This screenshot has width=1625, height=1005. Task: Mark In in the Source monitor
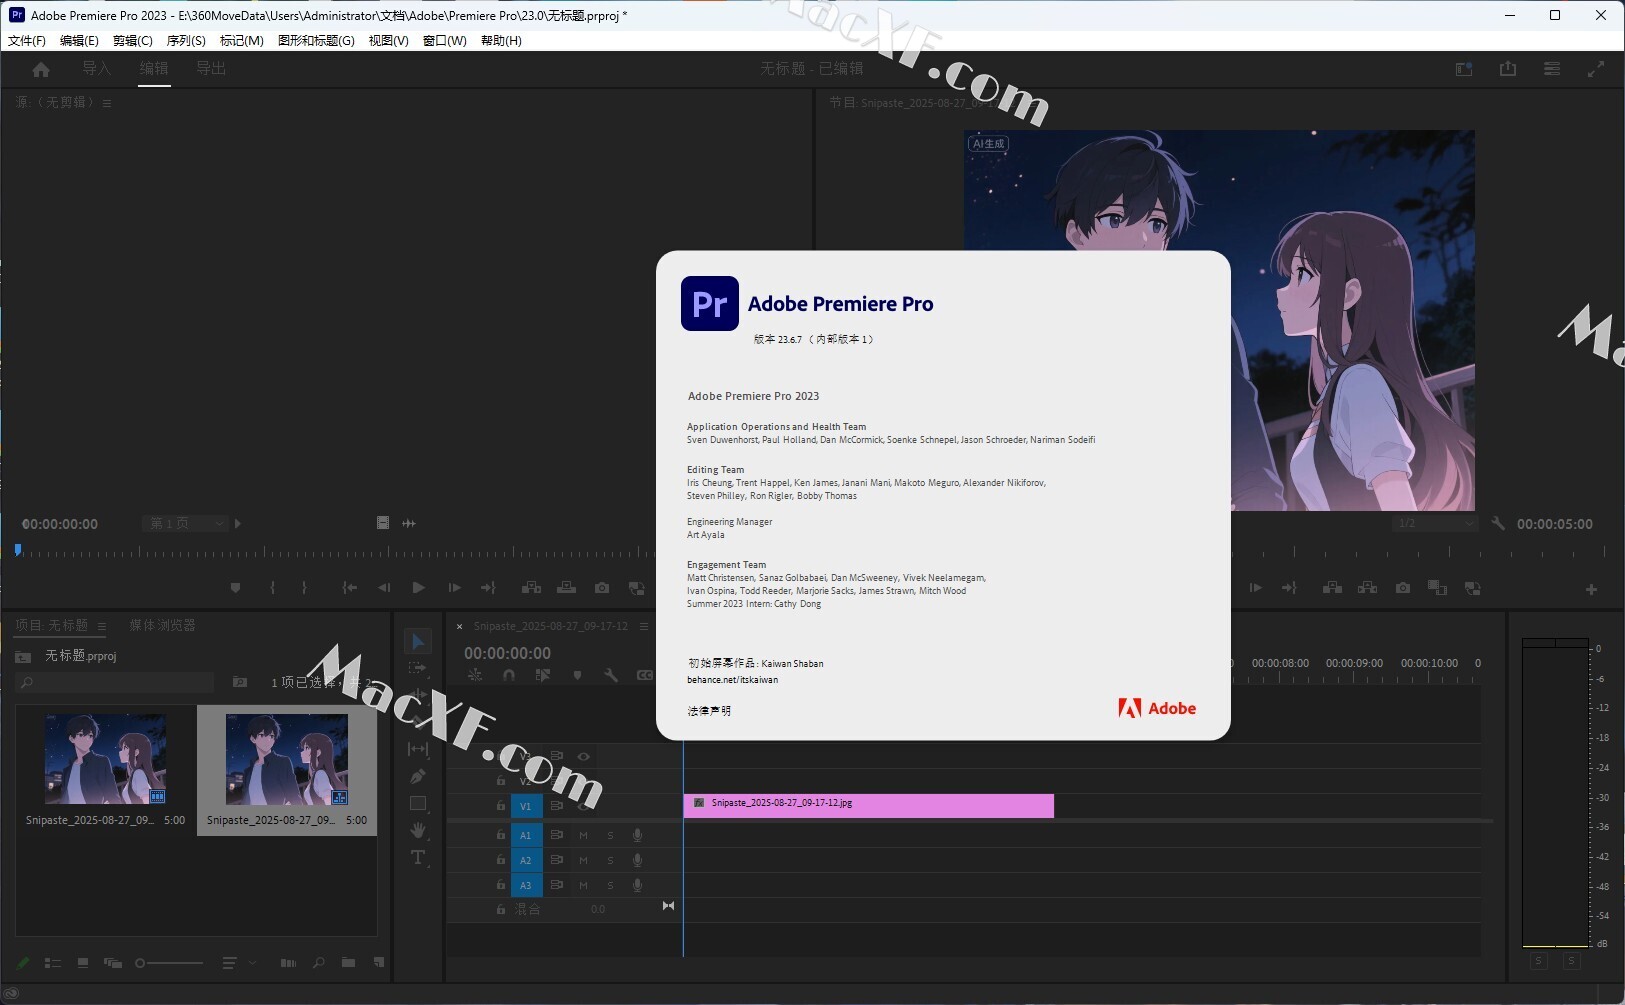point(272,588)
